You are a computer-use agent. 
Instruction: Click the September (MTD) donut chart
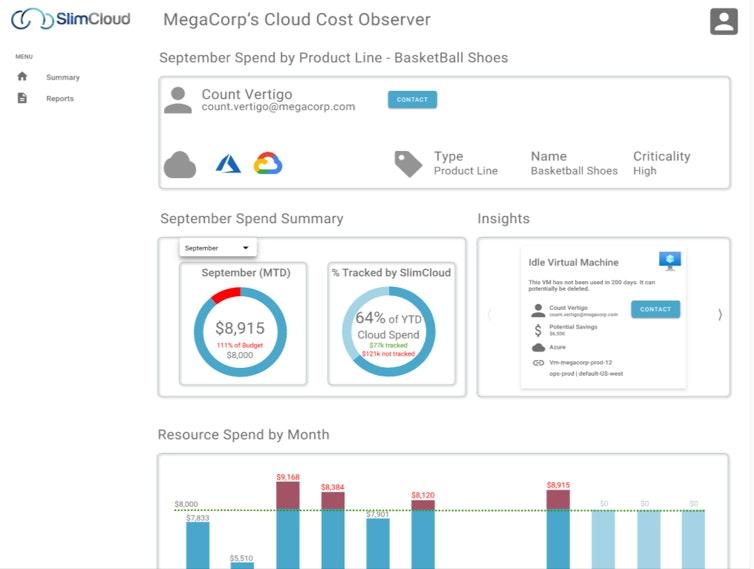(x=240, y=332)
